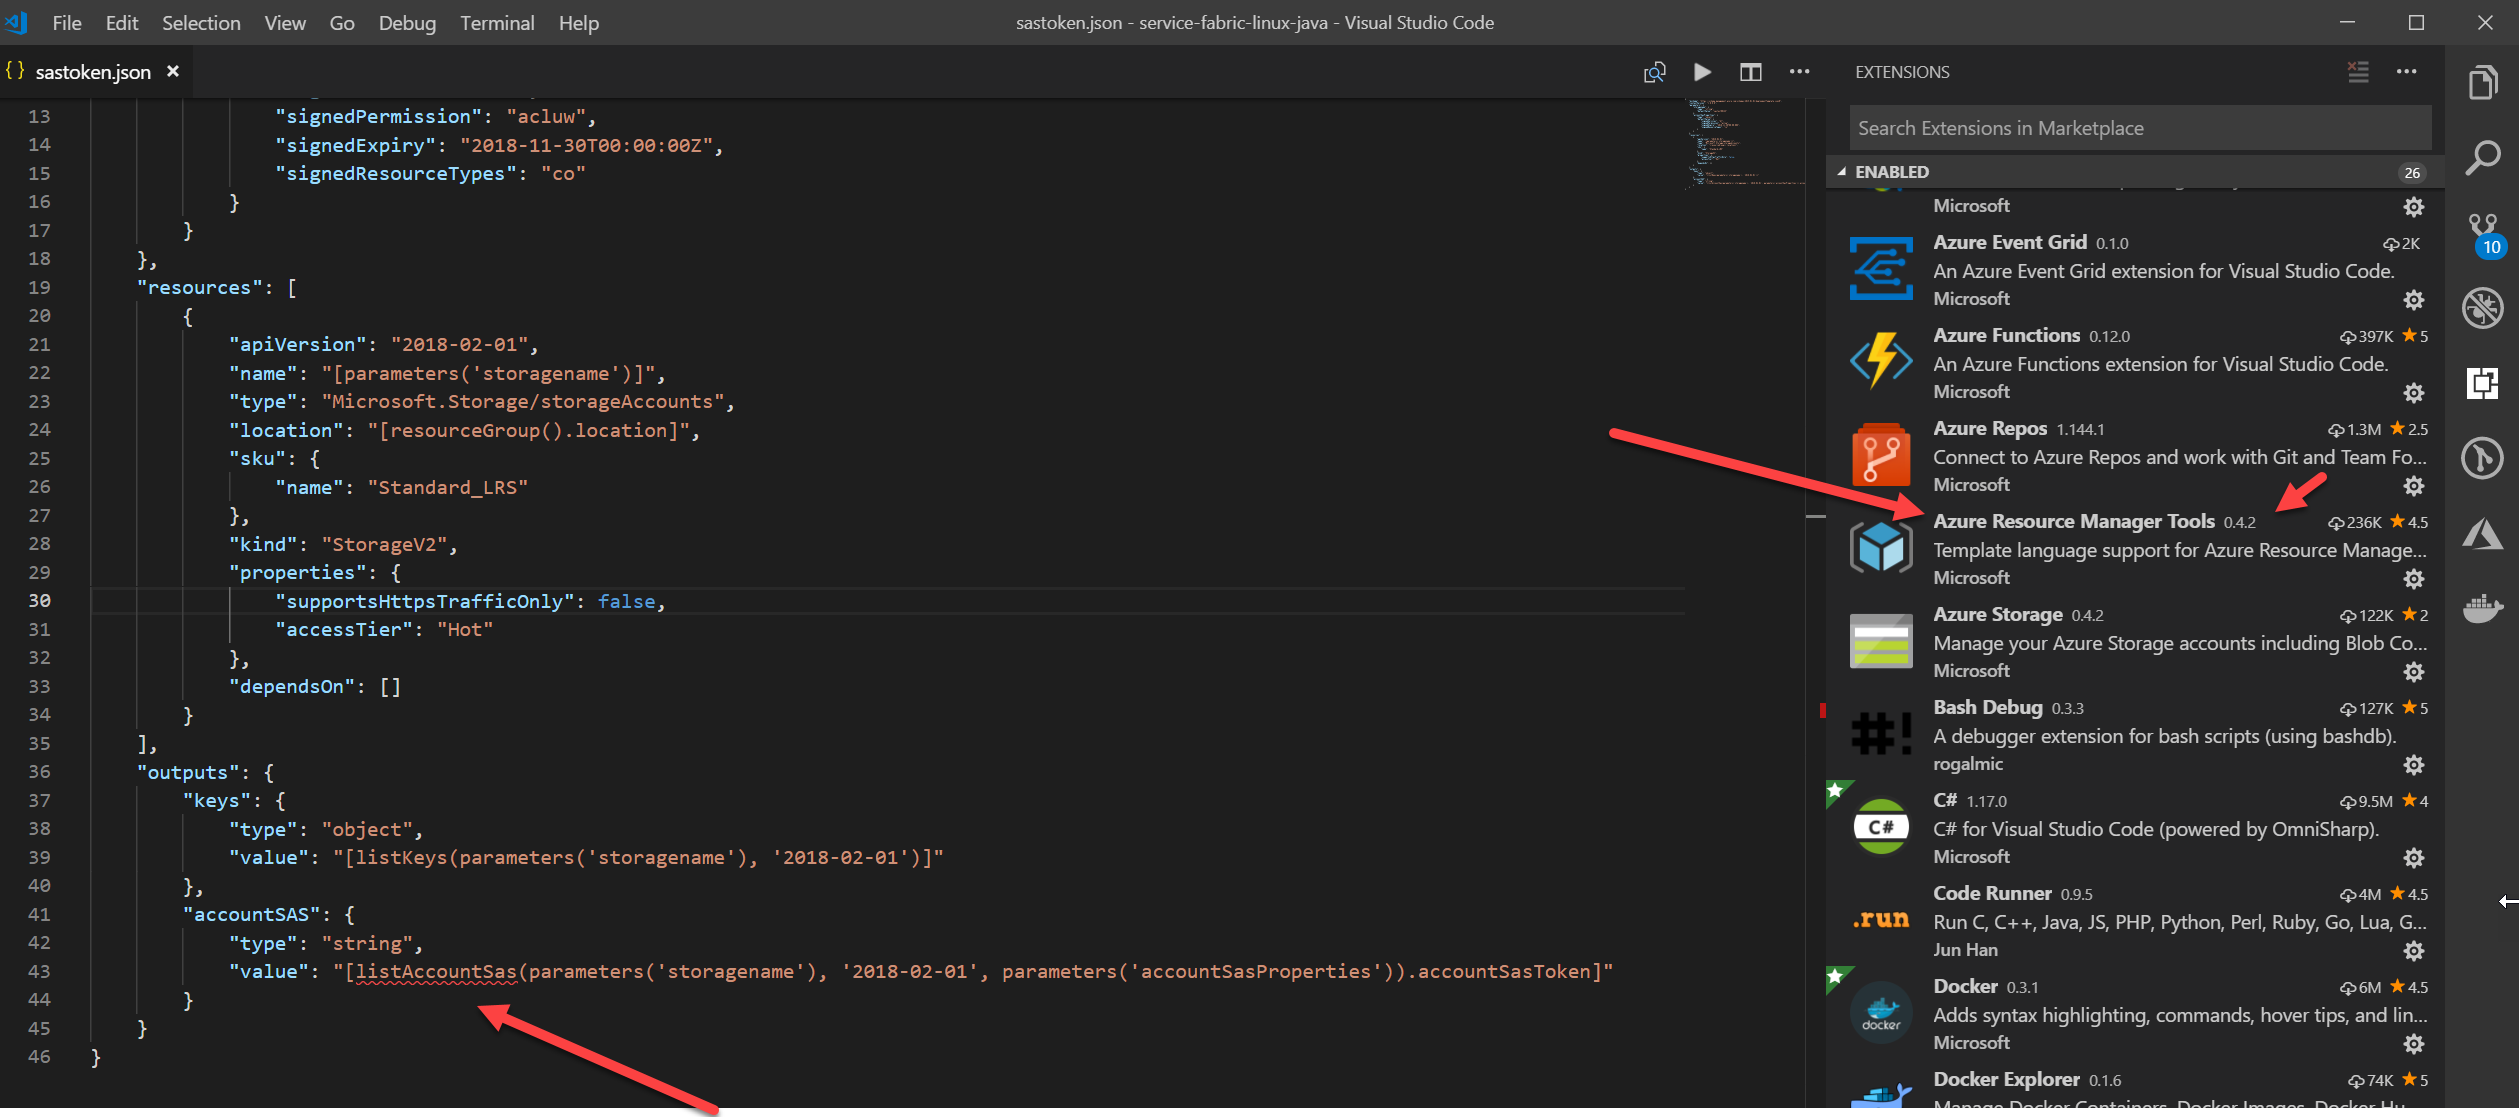Collapse the ENABLED extensions section
This screenshot has width=2519, height=1117.
tap(1841, 171)
